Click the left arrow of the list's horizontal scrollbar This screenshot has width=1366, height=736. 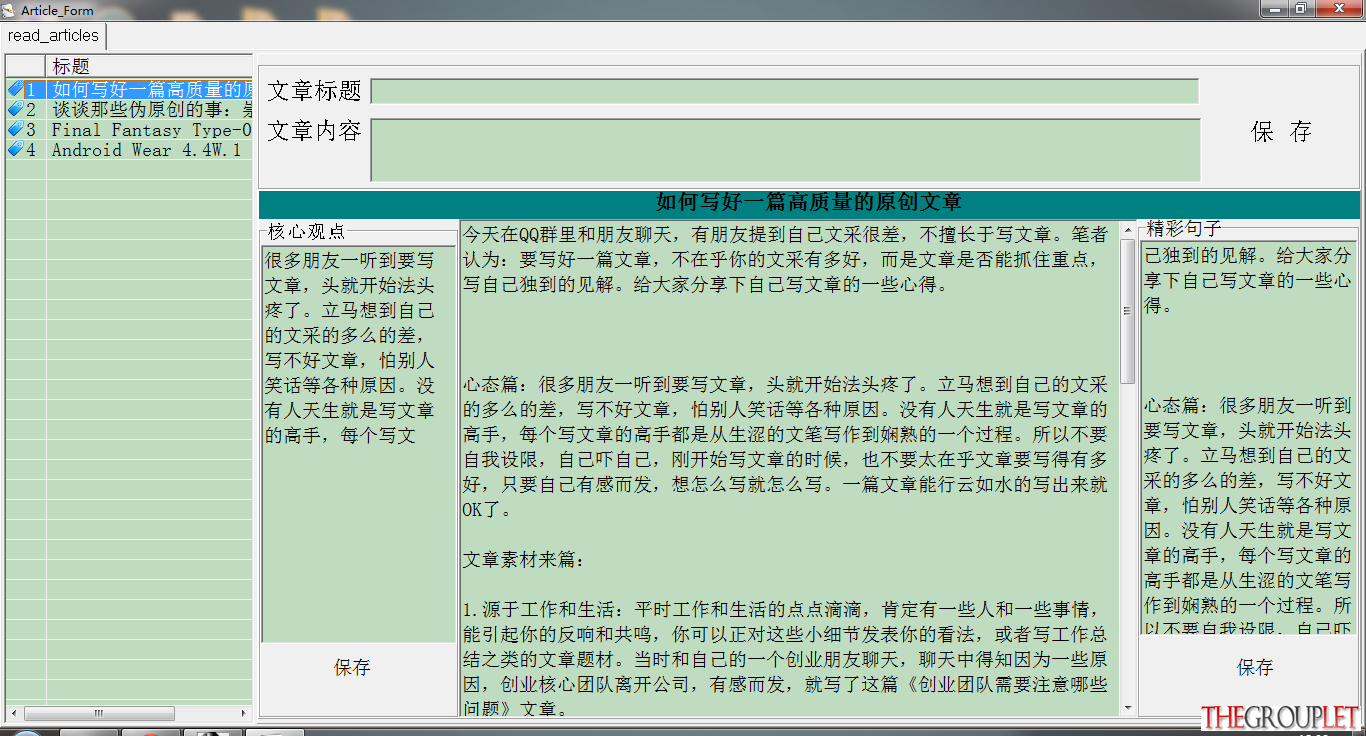coord(13,714)
